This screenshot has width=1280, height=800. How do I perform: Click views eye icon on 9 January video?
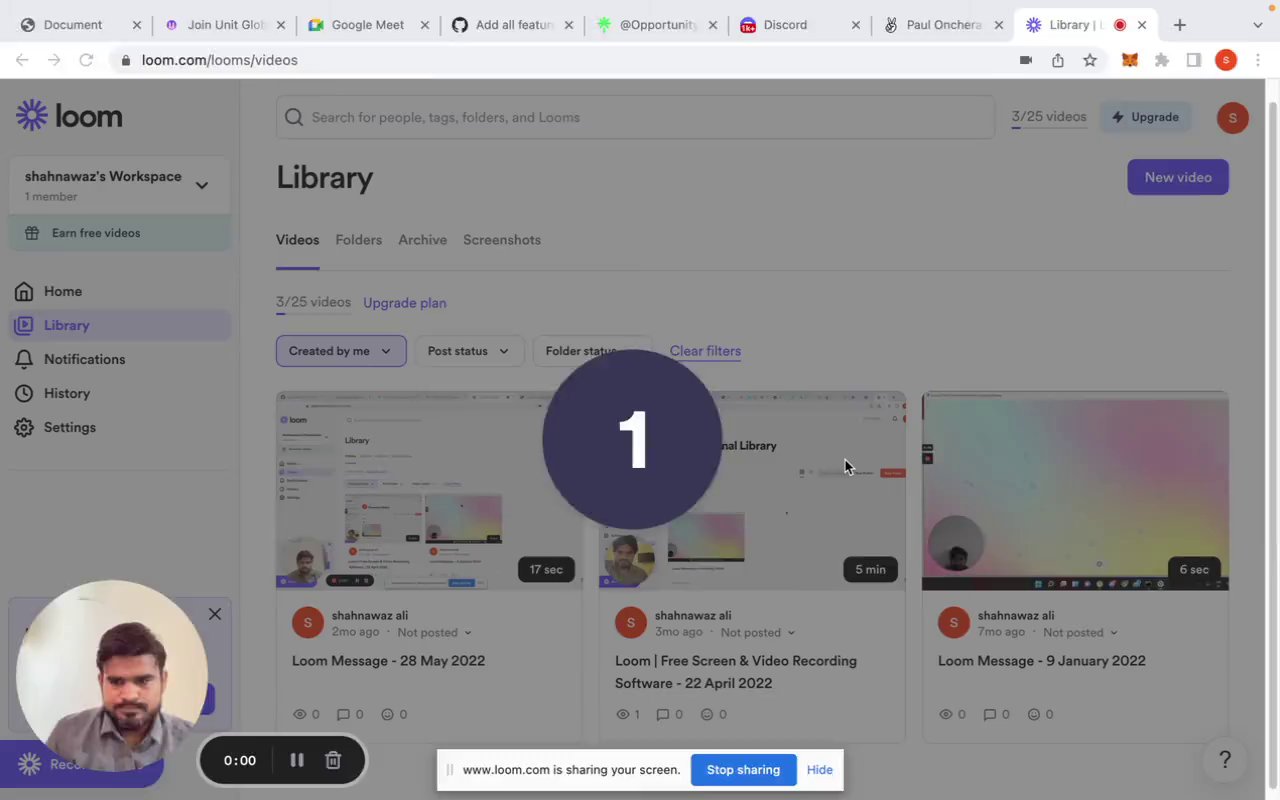pyautogui.click(x=945, y=714)
